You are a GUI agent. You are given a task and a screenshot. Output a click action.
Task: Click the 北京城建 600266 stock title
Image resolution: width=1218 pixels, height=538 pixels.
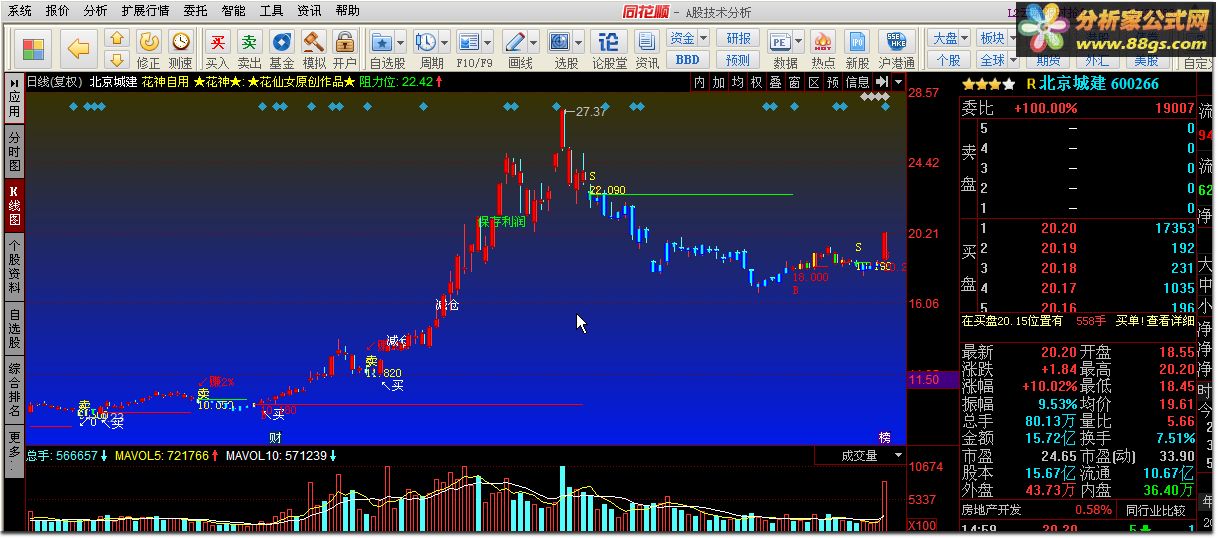tap(1099, 84)
